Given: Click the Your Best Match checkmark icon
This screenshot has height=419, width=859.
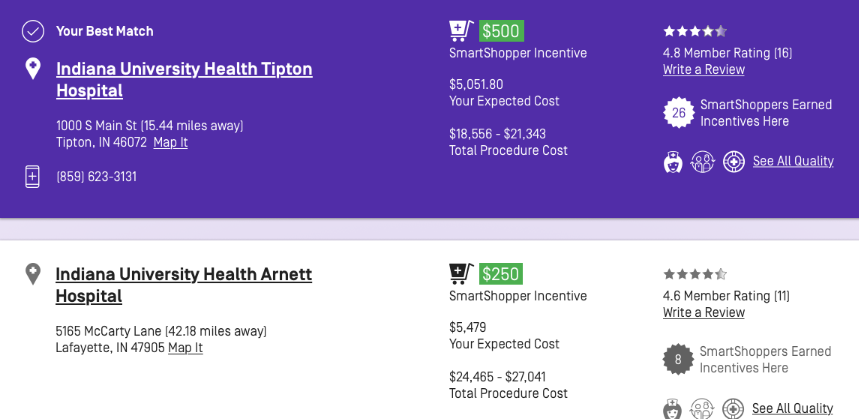Looking at the screenshot, I should pos(33,31).
